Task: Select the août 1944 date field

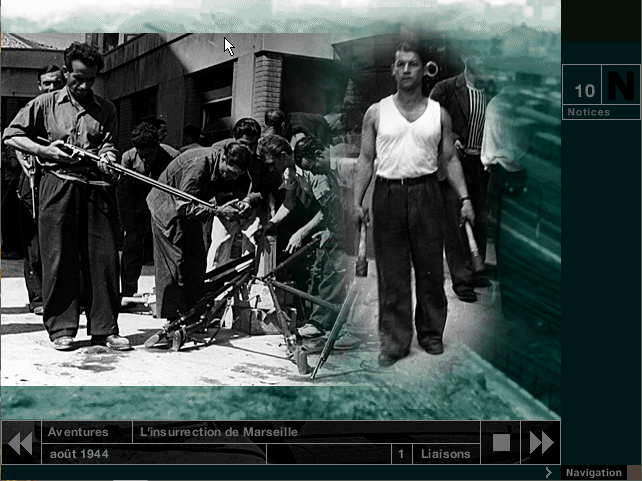Action: 80,454
